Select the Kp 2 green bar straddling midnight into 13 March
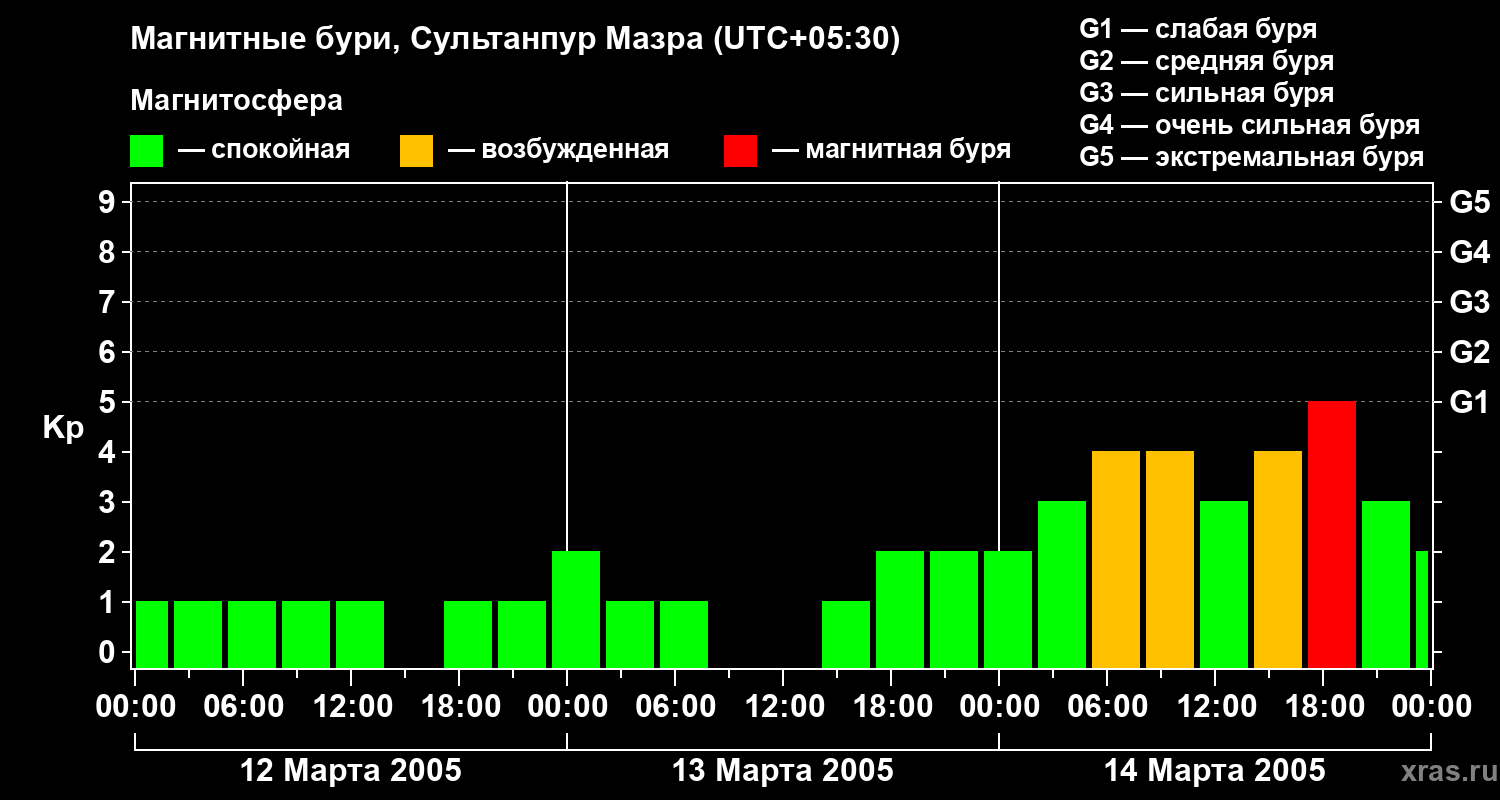 point(576,610)
